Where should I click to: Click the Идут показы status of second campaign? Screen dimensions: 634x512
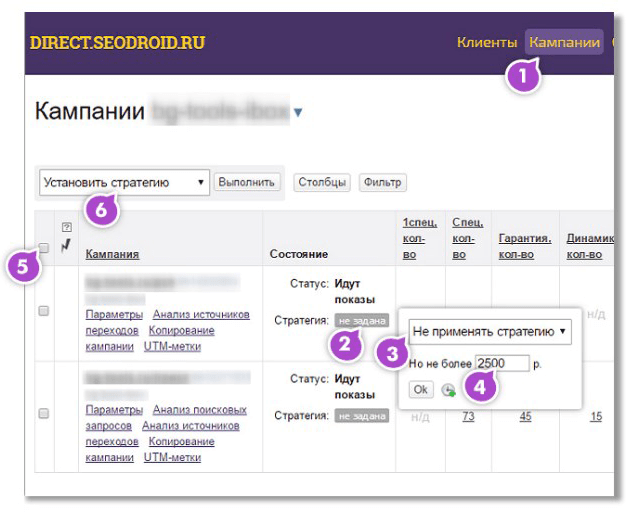coord(355,387)
